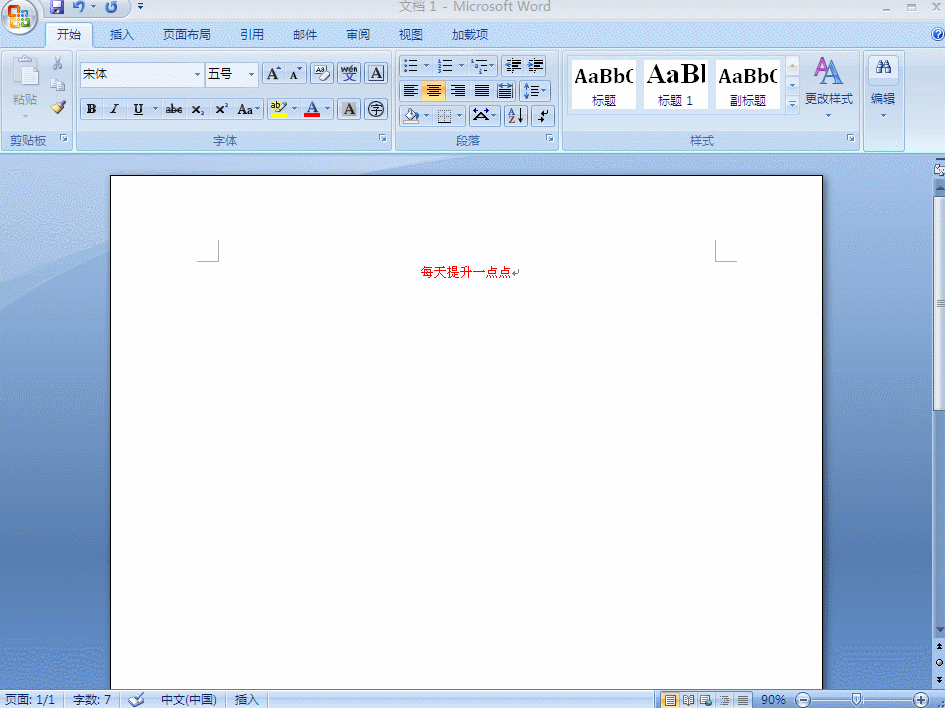945x708 pixels.
Task: Align text to the right
Action: tap(457, 91)
